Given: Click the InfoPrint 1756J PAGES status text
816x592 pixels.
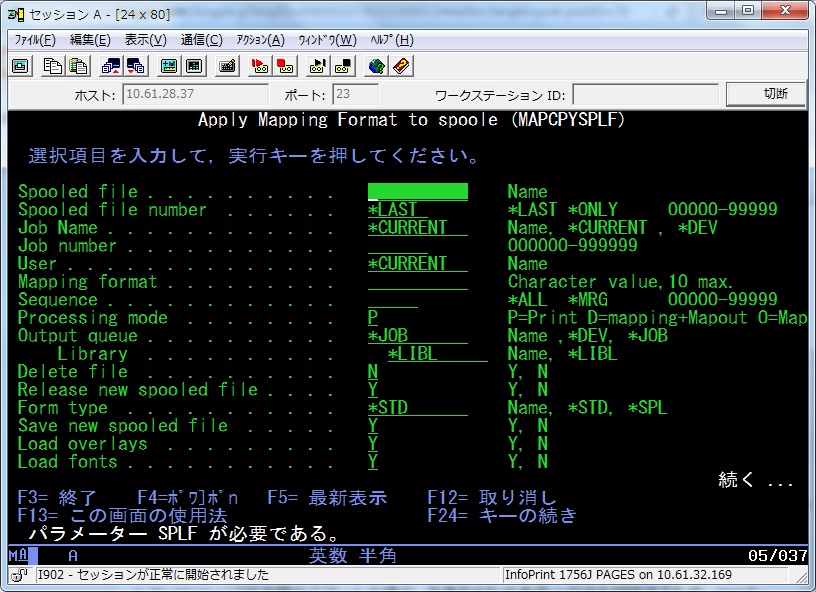Looking at the screenshot, I should (618, 575).
